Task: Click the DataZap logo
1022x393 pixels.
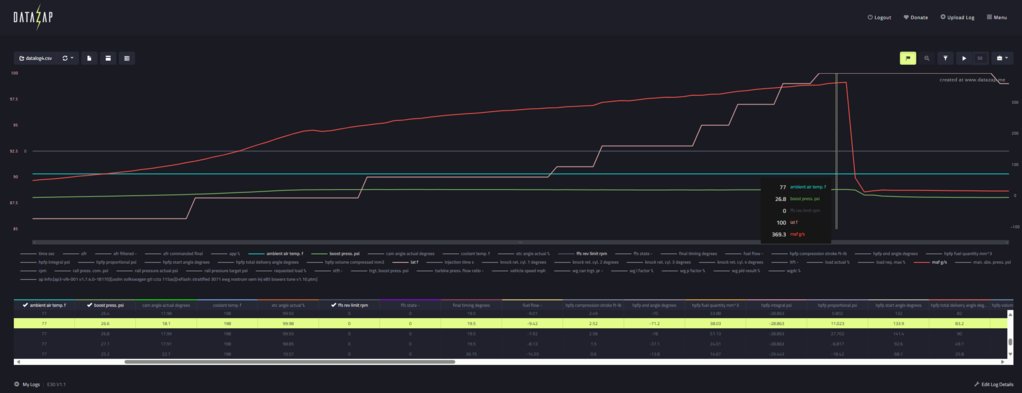Action: [33, 17]
